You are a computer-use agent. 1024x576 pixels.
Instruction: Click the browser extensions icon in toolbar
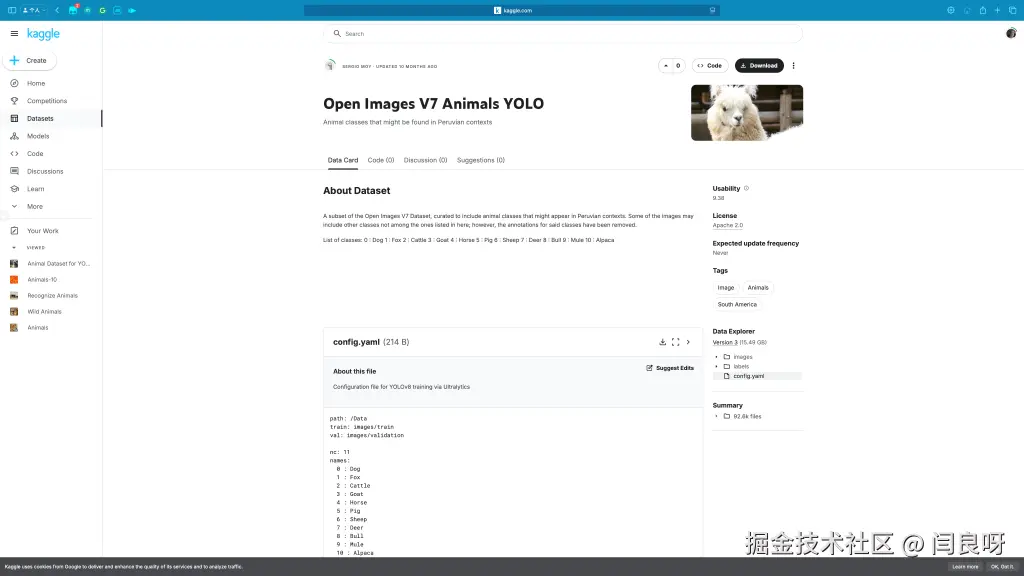coord(951,10)
